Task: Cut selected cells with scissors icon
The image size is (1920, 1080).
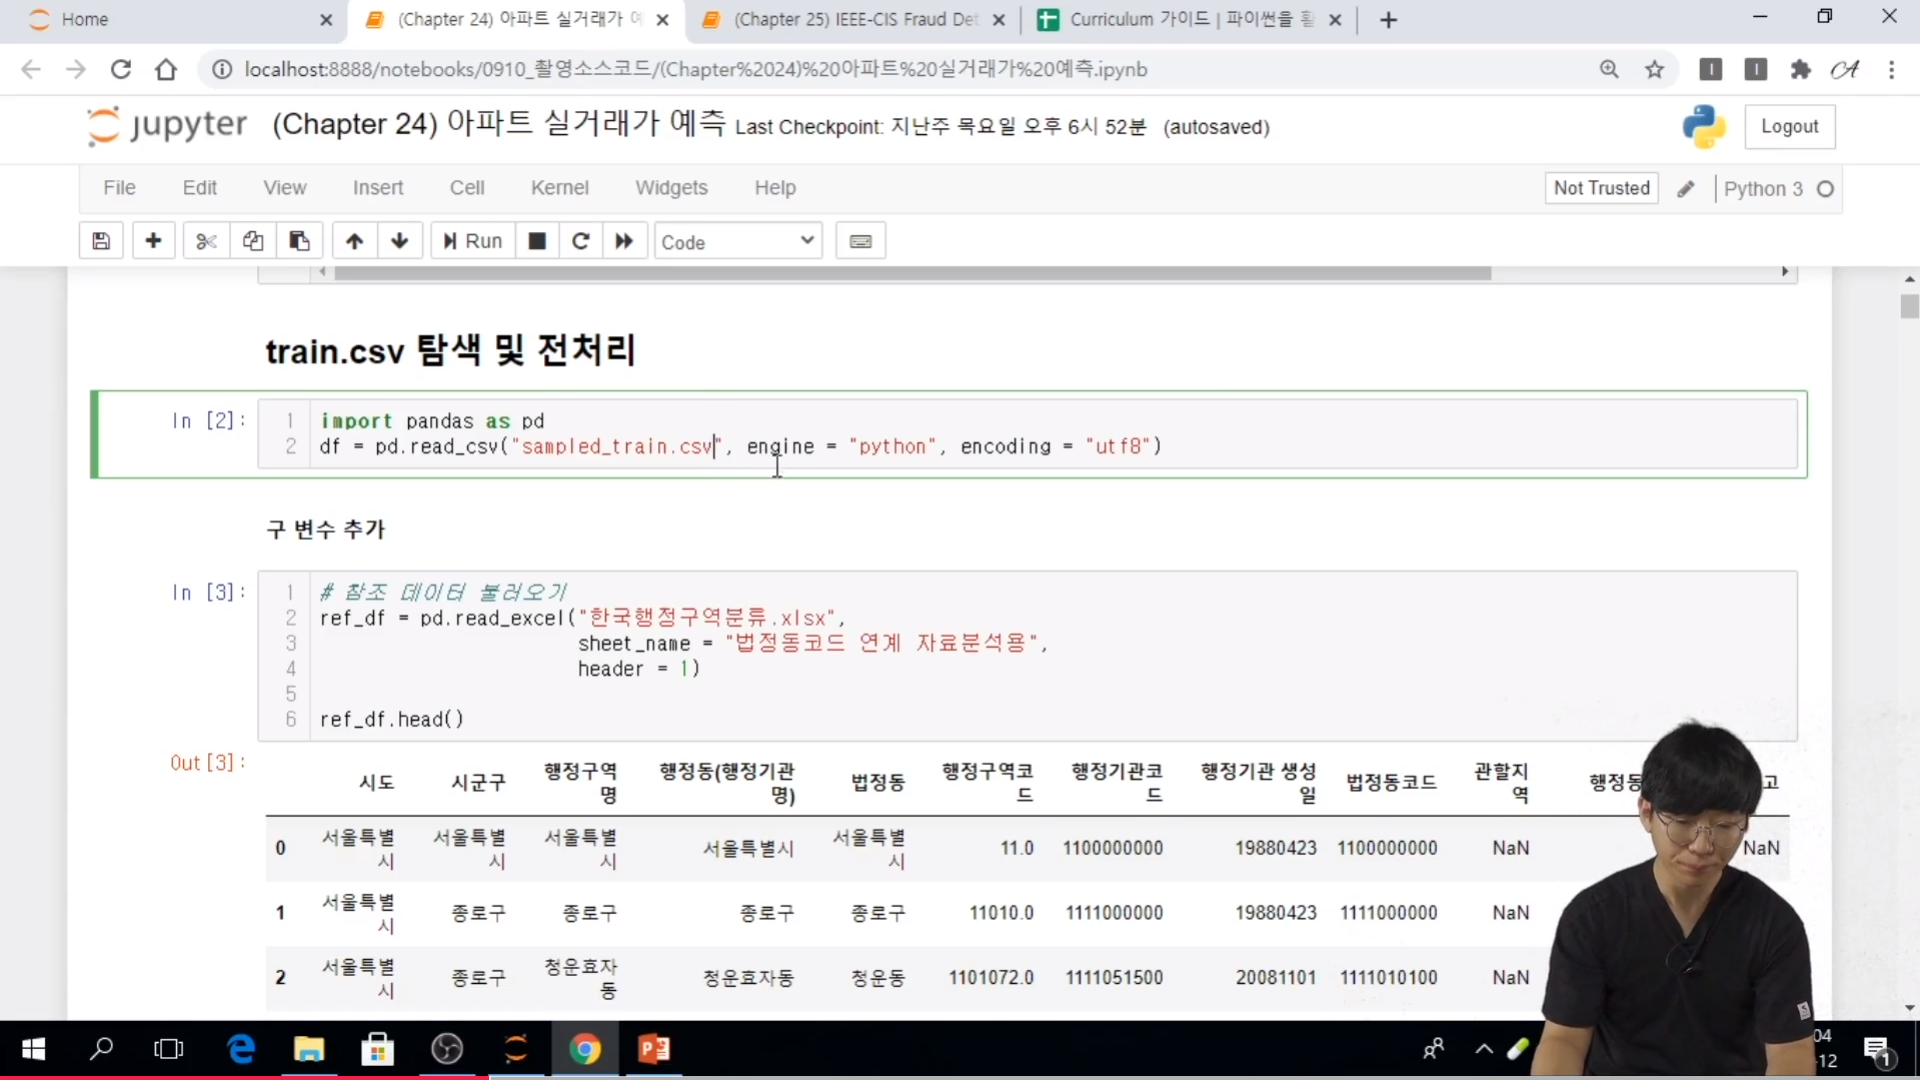Action: (206, 241)
